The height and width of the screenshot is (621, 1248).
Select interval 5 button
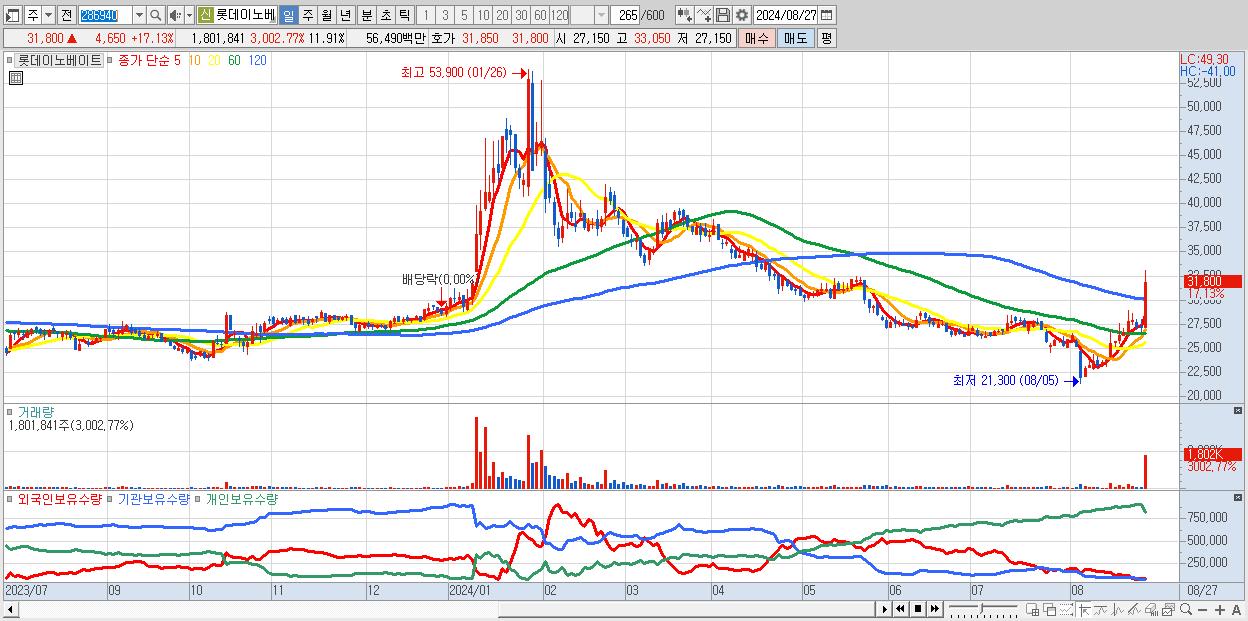coord(464,15)
